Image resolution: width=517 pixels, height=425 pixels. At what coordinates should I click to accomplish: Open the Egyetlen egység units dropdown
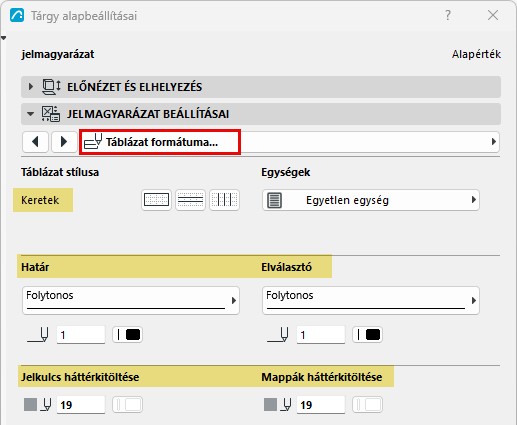(371, 200)
